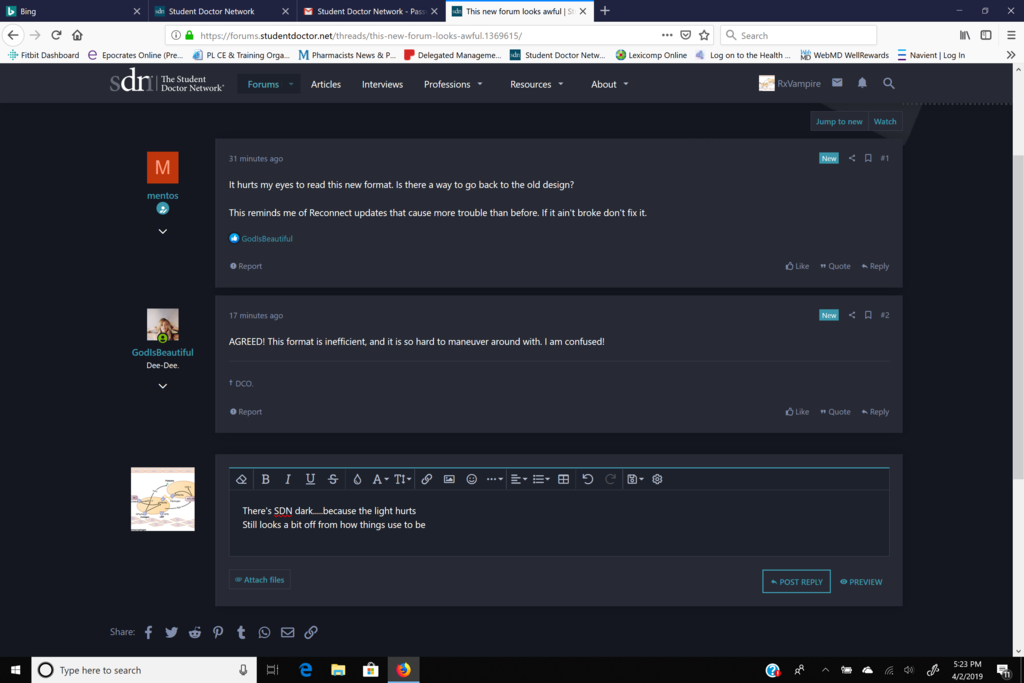The width and height of the screenshot is (1024, 683).
Task: Toggle italic formatting in the editor
Action: click(288, 479)
